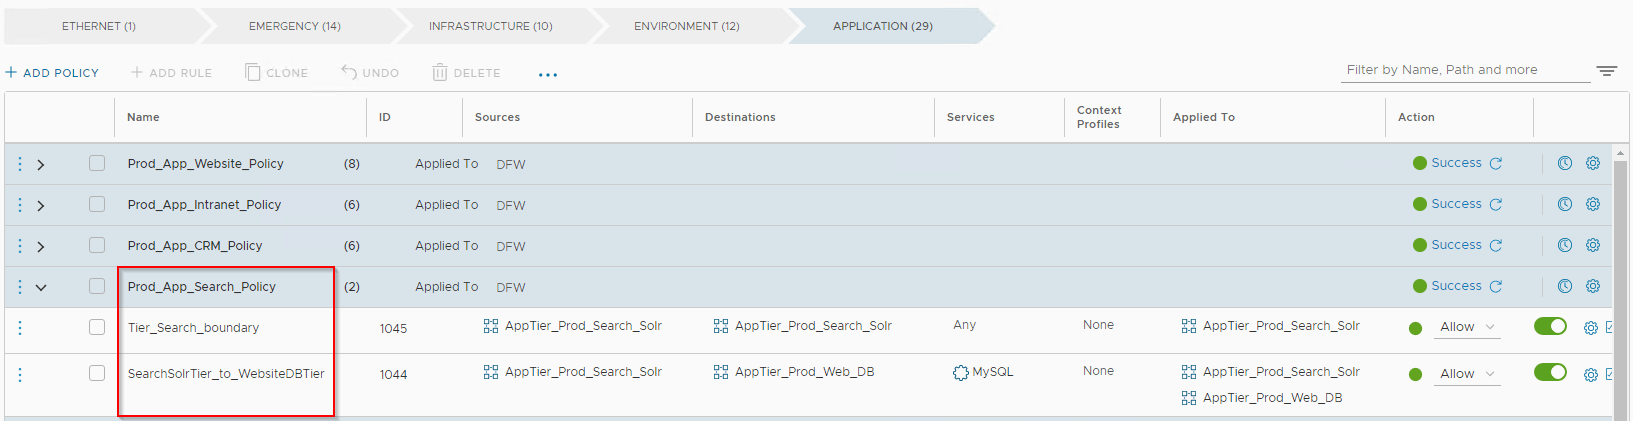Disable the SearchSolrTier_to_WebsiteDBTier rule toggle
This screenshot has height=421, width=1633.
1550,372
